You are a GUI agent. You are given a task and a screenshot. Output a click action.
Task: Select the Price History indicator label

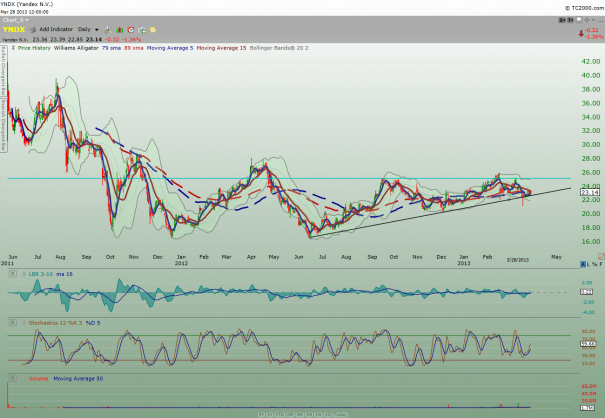[x=34, y=48]
